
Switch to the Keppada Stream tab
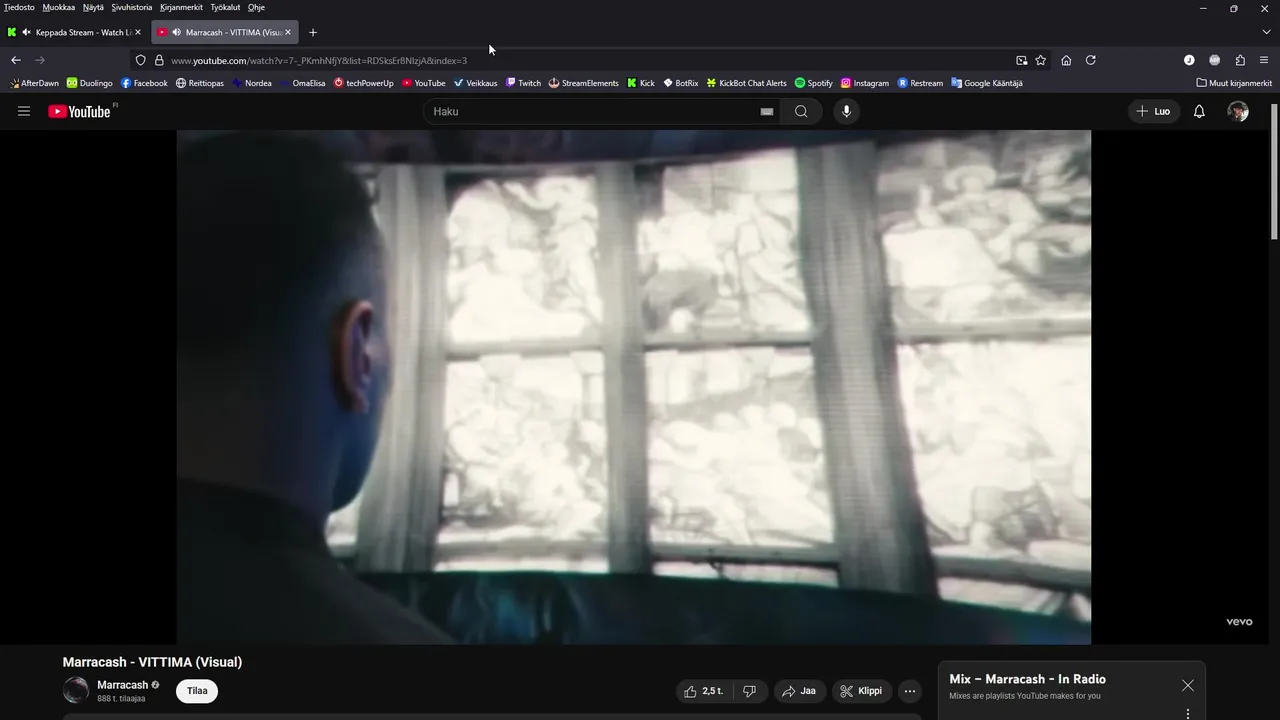click(x=75, y=32)
